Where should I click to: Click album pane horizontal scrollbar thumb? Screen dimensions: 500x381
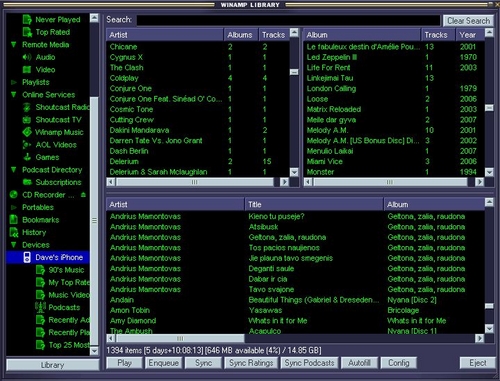[x=390, y=182]
